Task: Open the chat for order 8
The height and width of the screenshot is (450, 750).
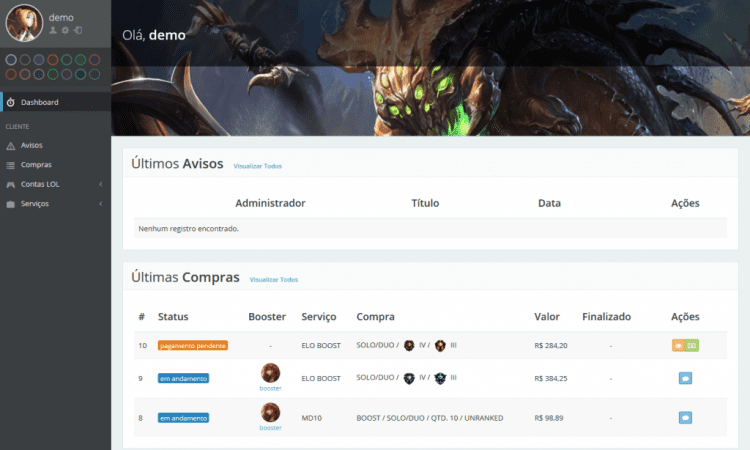Action: coord(685,417)
